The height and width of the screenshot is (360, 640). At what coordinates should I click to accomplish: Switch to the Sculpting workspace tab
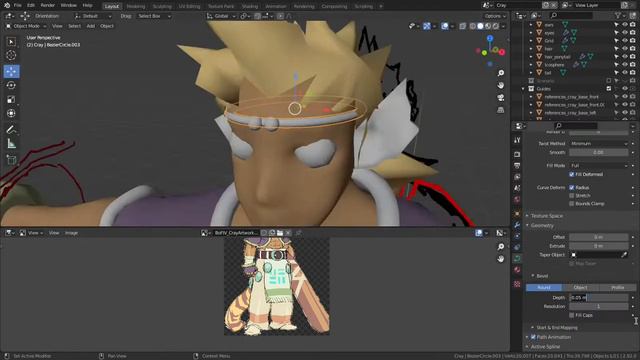point(162,6)
